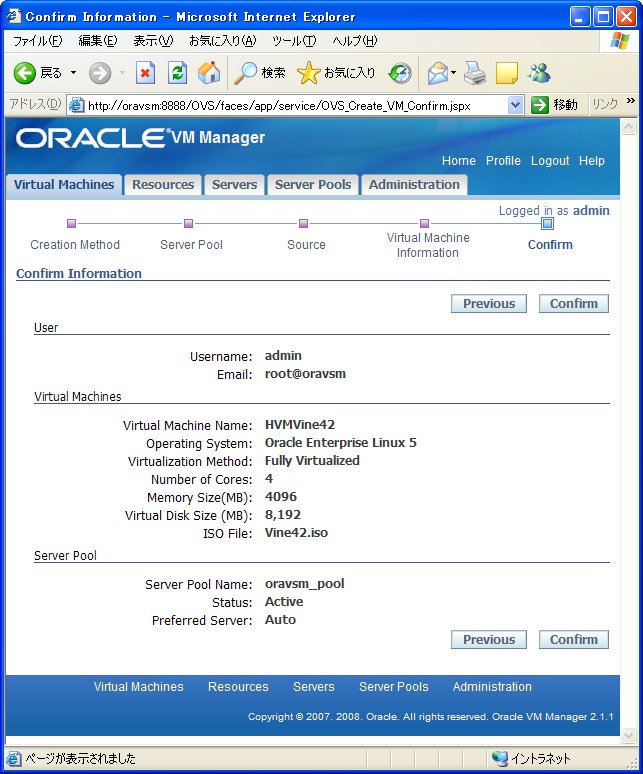Screen dimensions: 643x774
Task: Click the HVMVine42 machine name value
Action: 300,425
